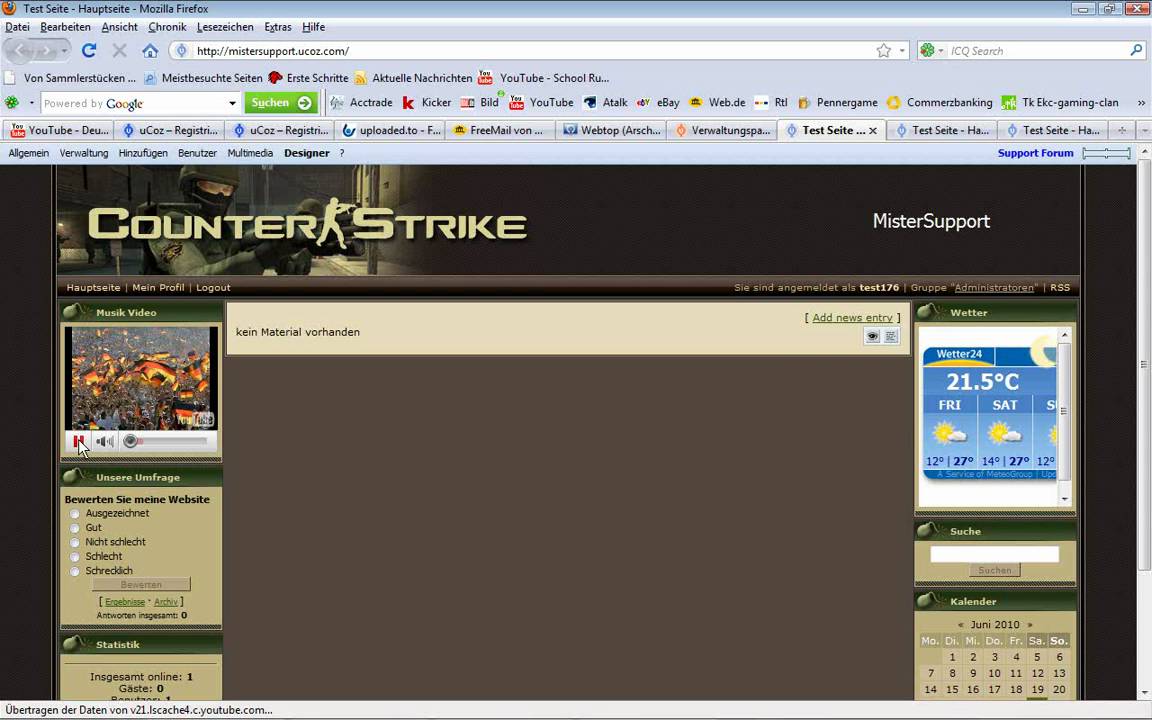Click the Suche block search input field
The image size is (1152, 720).
pyautogui.click(x=994, y=554)
